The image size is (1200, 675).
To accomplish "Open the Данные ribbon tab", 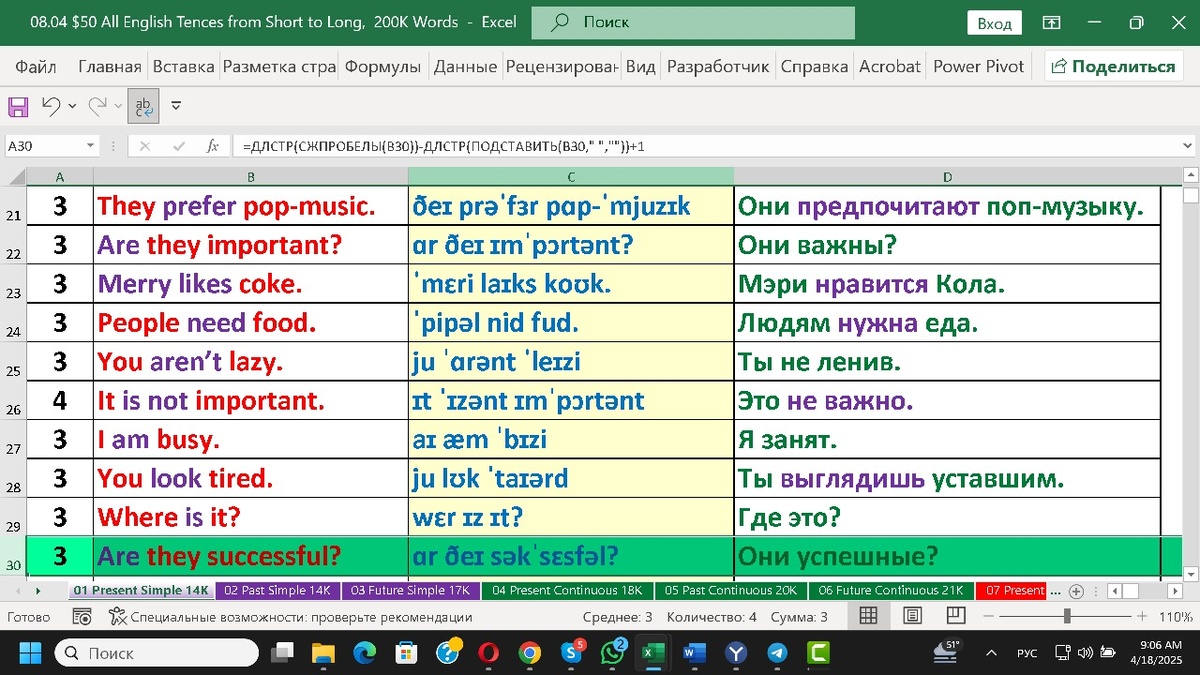I will (465, 67).
